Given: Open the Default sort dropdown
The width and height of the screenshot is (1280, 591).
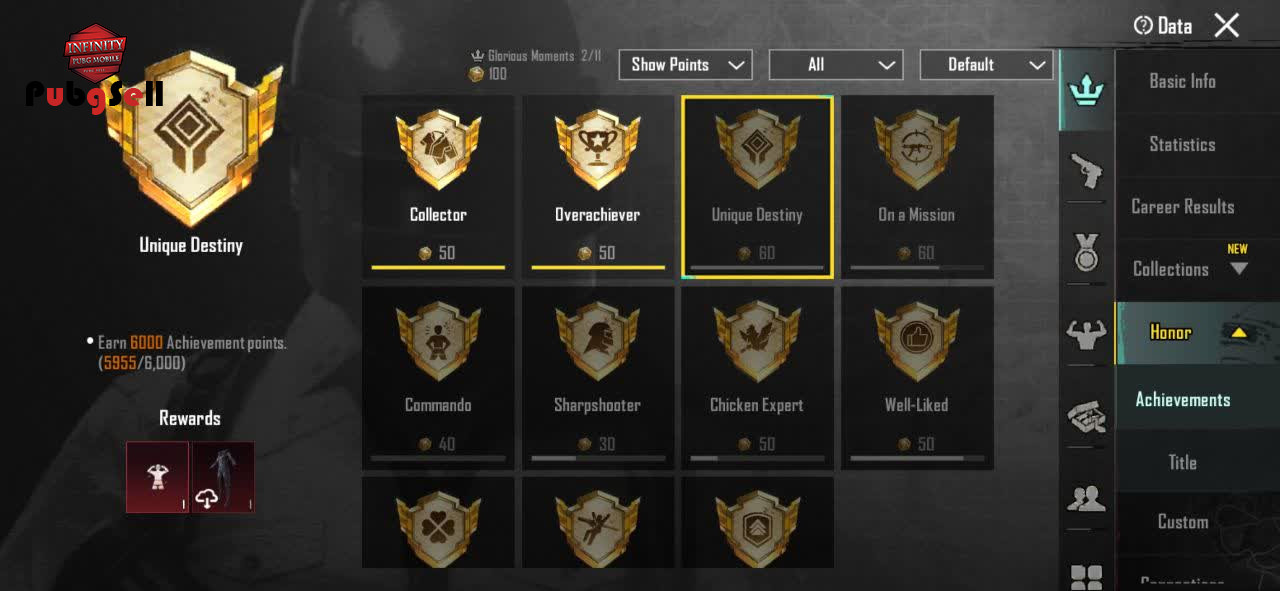Looking at the screenshot, I should pyautogui.click(x=986, y=65).
